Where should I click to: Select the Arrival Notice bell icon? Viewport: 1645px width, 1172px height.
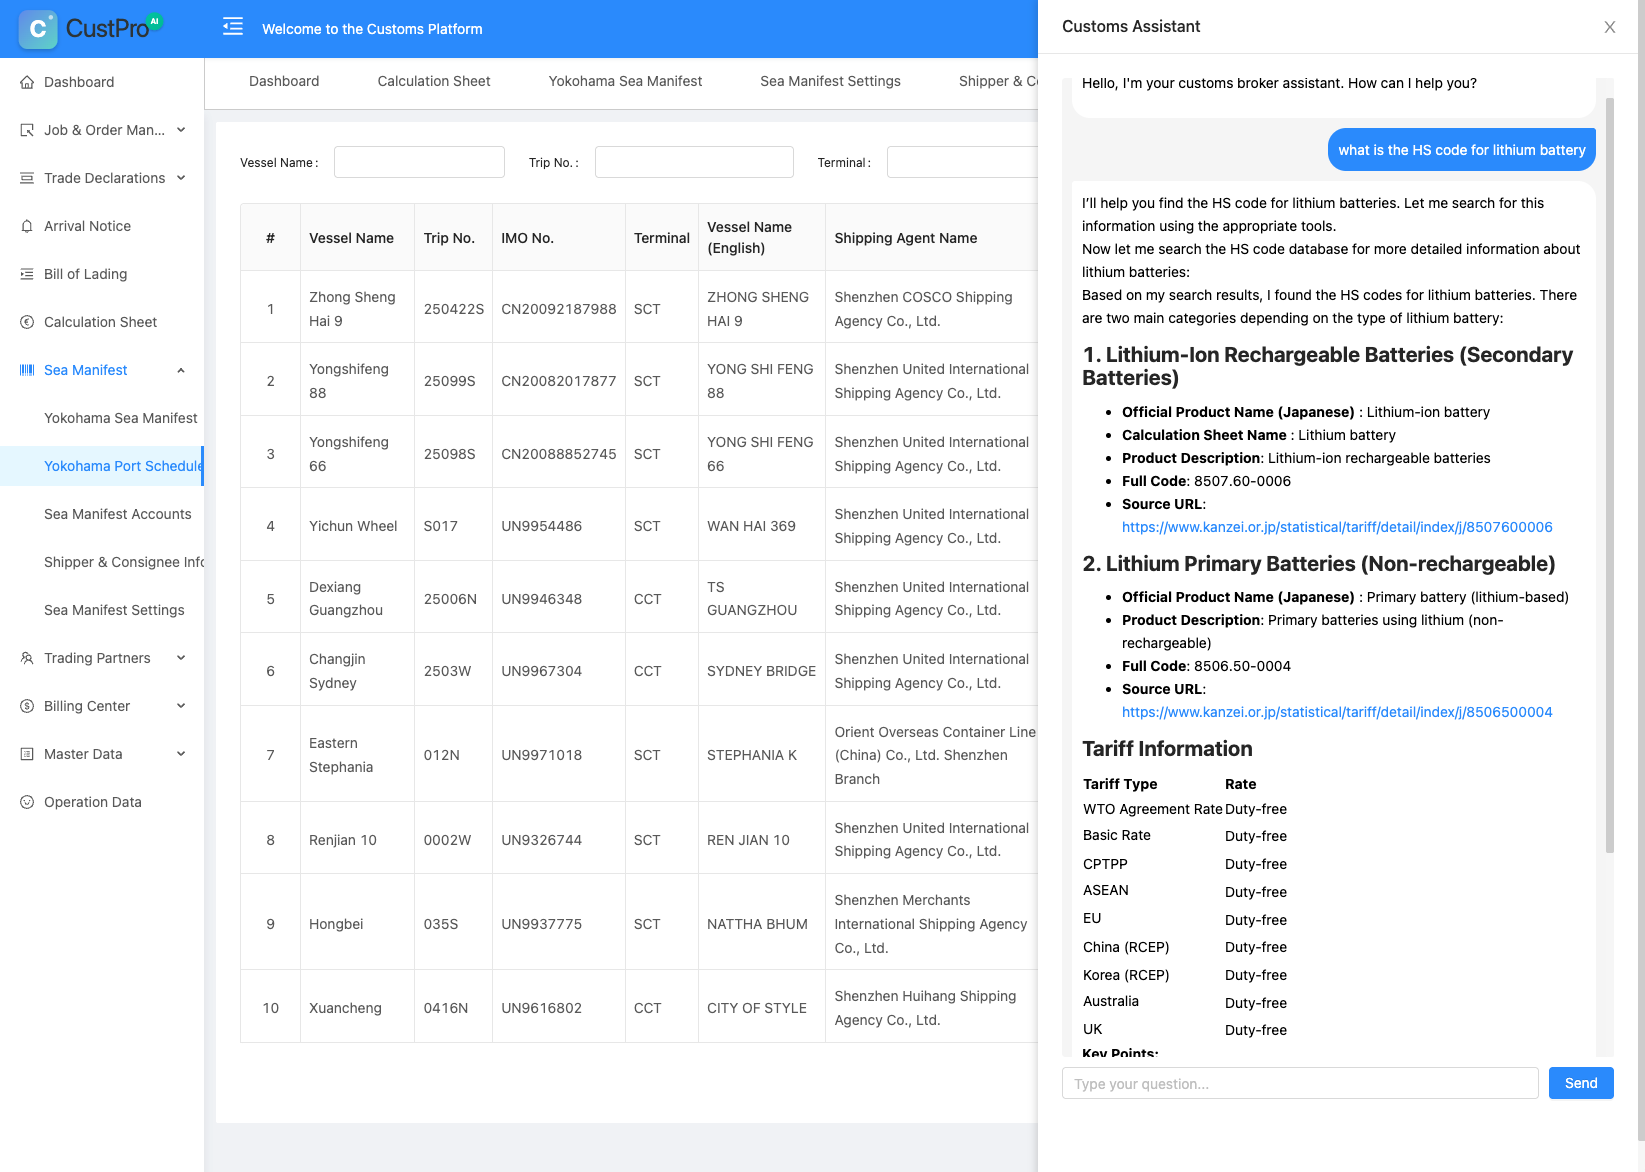[27, 226]
